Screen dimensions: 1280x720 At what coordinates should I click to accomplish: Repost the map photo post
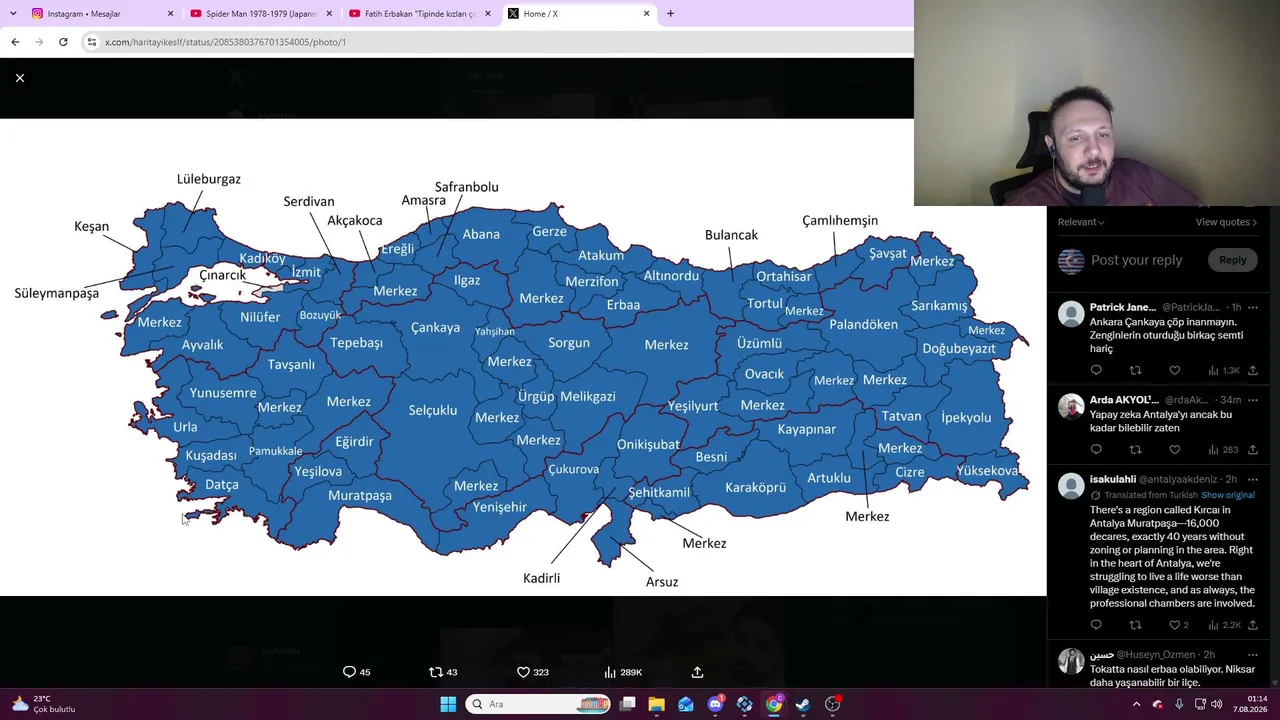coord(443,672)
